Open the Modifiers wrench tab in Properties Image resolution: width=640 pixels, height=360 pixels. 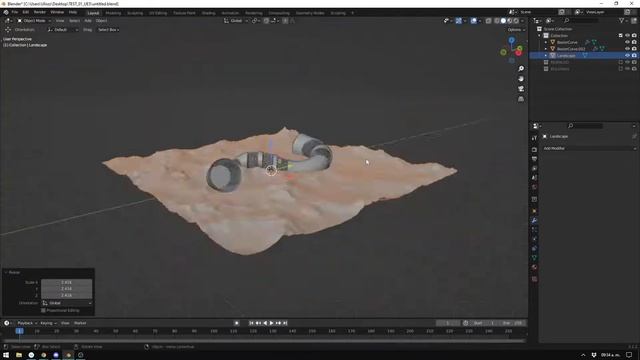[534, 220]
